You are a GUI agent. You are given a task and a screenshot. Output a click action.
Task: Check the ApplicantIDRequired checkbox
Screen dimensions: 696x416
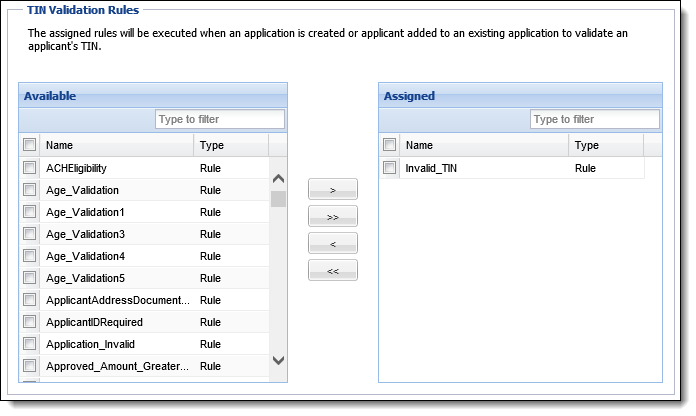click(x=30, y=321)
